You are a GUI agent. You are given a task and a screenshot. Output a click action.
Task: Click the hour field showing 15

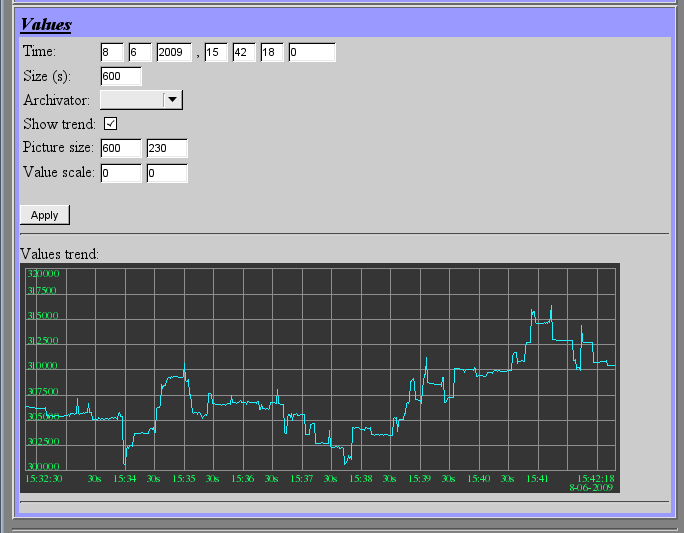(x=216, y=52)
